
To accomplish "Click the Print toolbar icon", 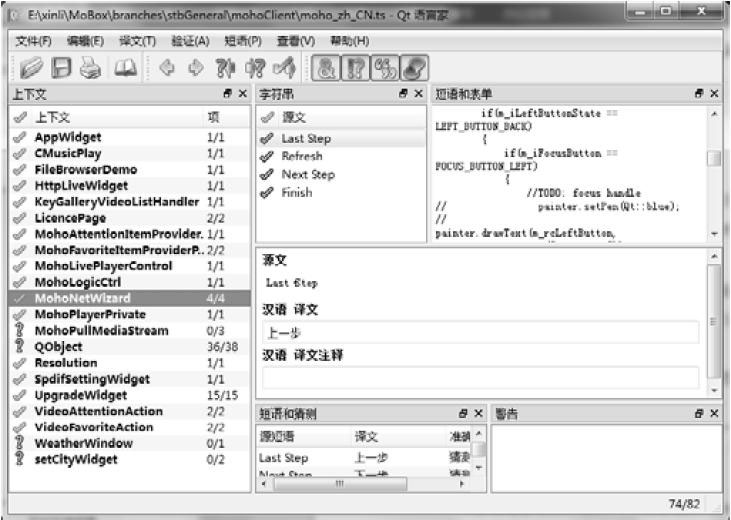I will (x=90, y=68).
